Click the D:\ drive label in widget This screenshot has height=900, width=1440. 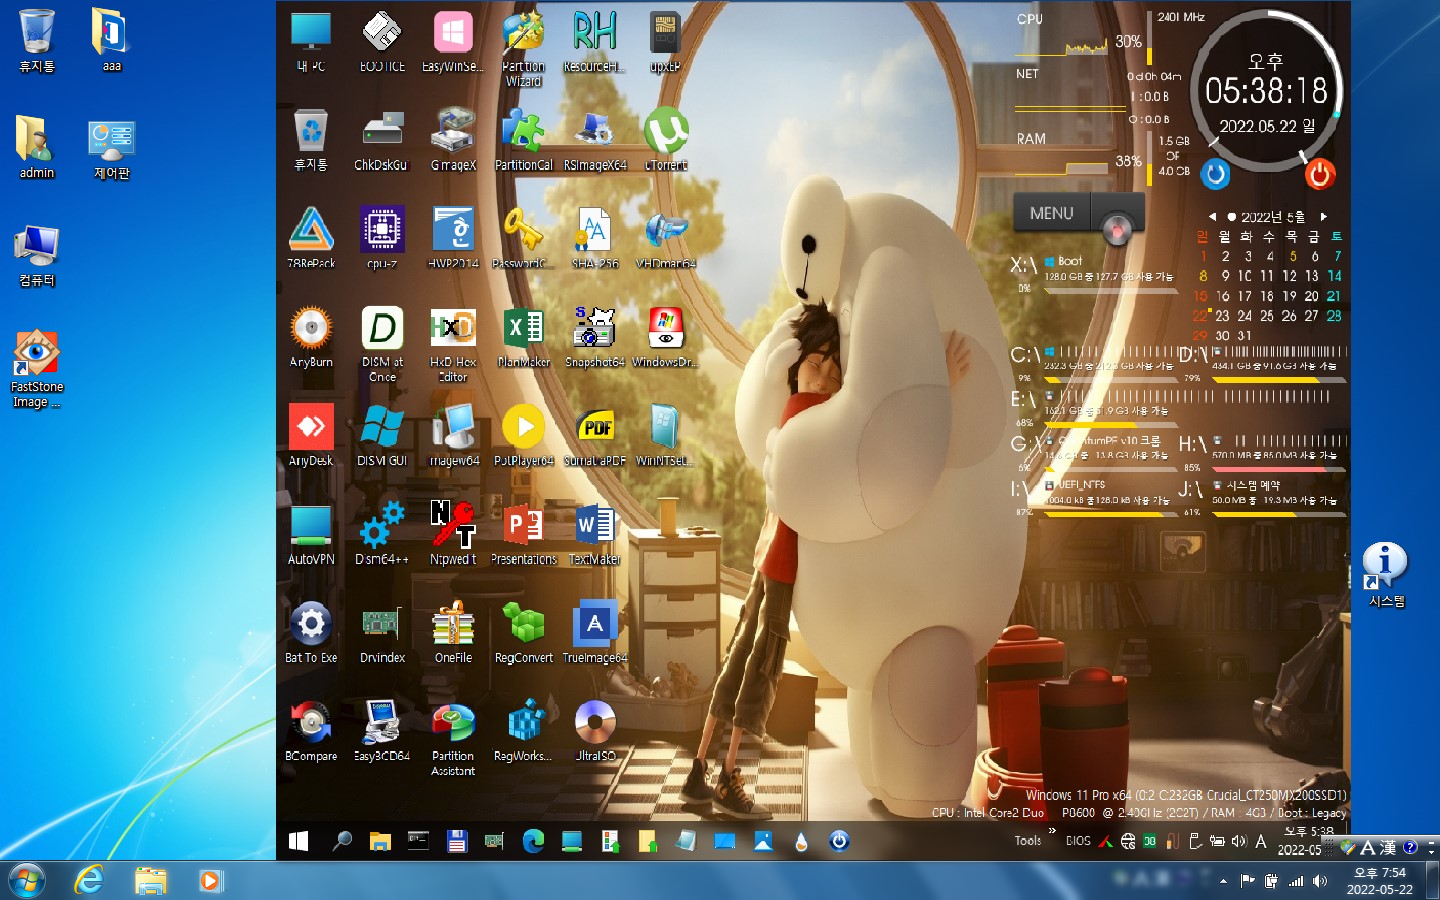tap(1193, 354)
